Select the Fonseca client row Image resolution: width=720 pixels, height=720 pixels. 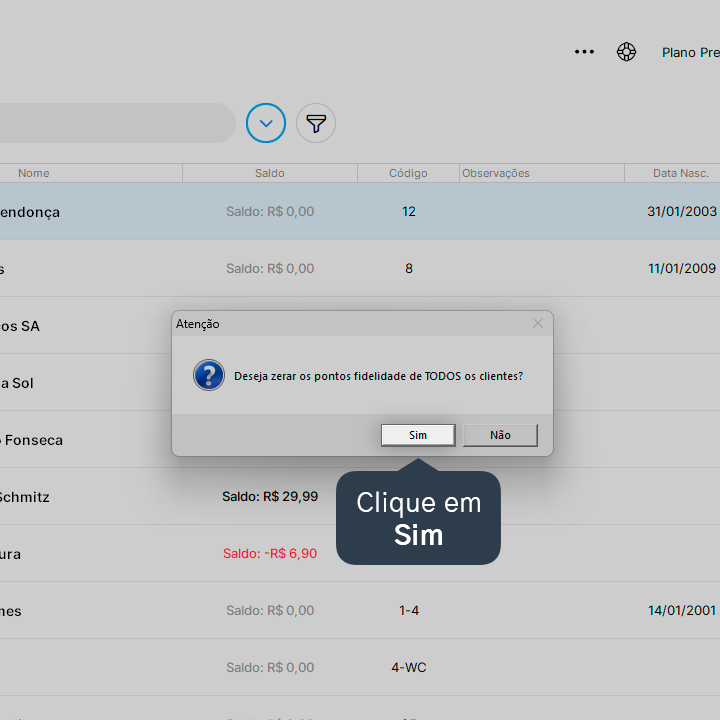click(x=85, y=440)
